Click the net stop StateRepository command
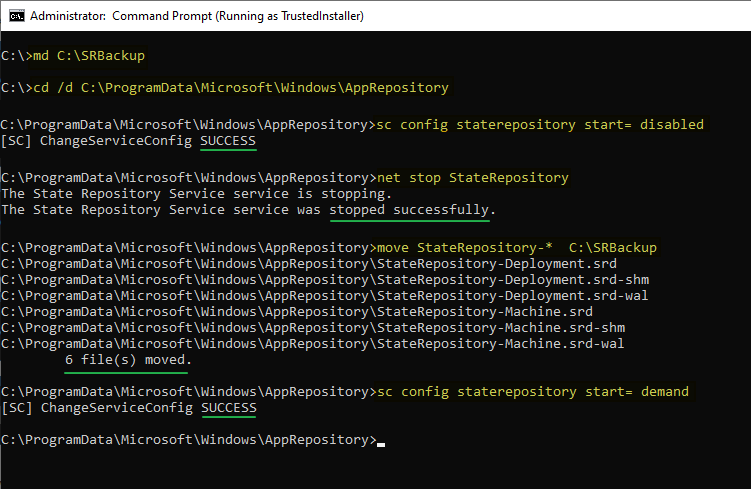 [x=469, y=178]
